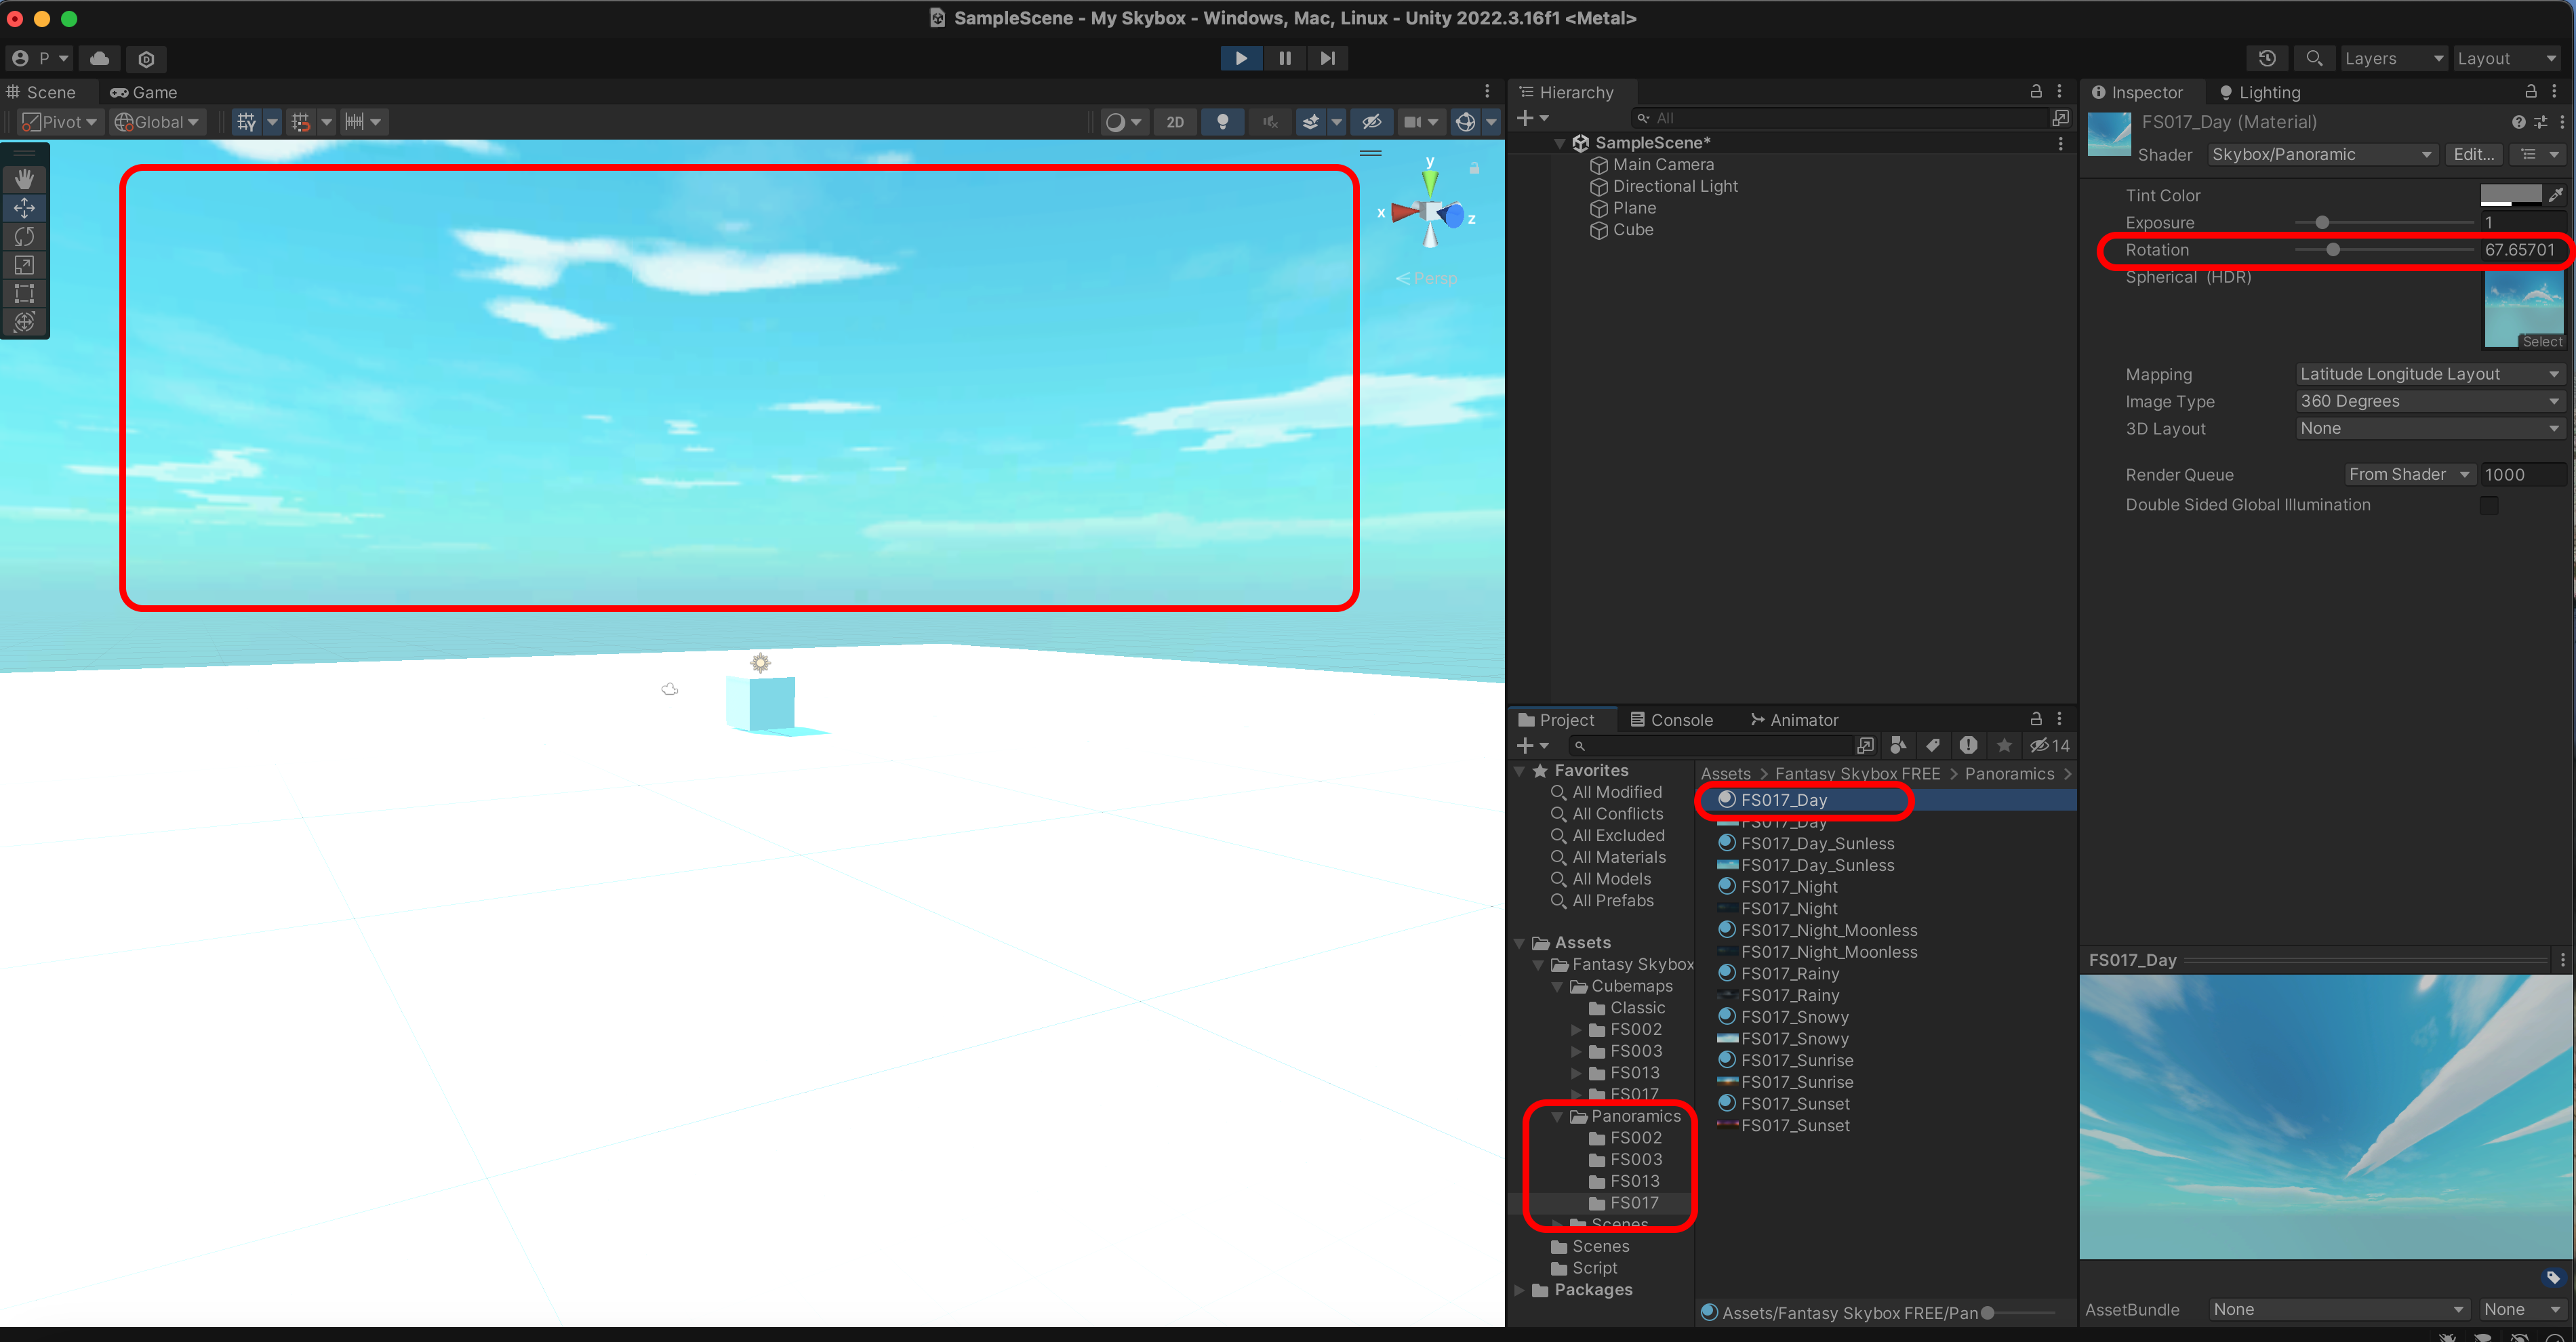Viewport: 2576px width, 1342px height.
Task: Toggle scene lighting bulb icon
Action: point(1222,122)
